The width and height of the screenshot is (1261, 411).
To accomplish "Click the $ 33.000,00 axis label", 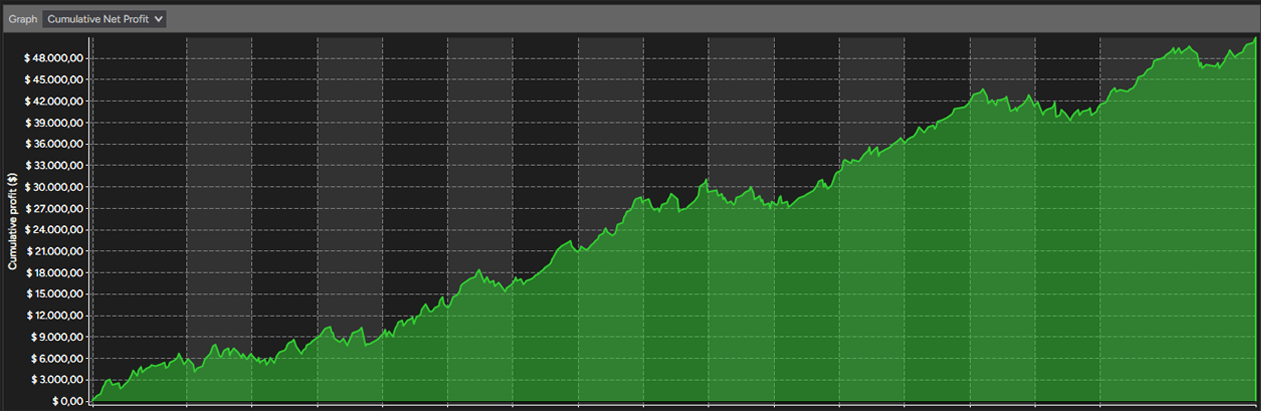I will [x=56, y=165].
